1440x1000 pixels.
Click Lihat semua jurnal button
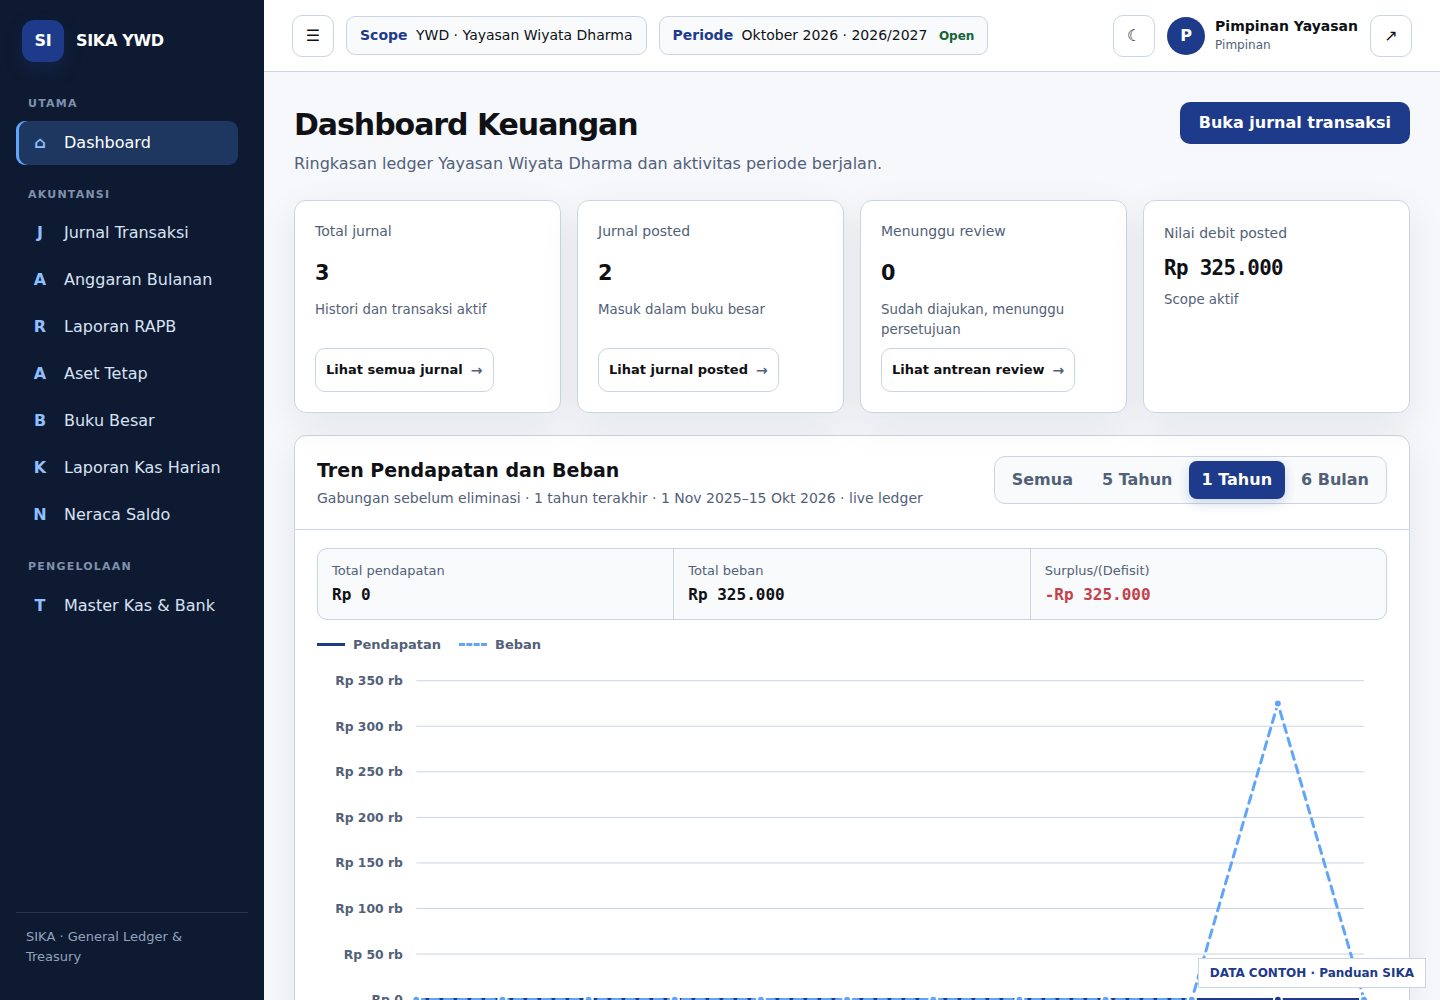(x=404, y=370)
